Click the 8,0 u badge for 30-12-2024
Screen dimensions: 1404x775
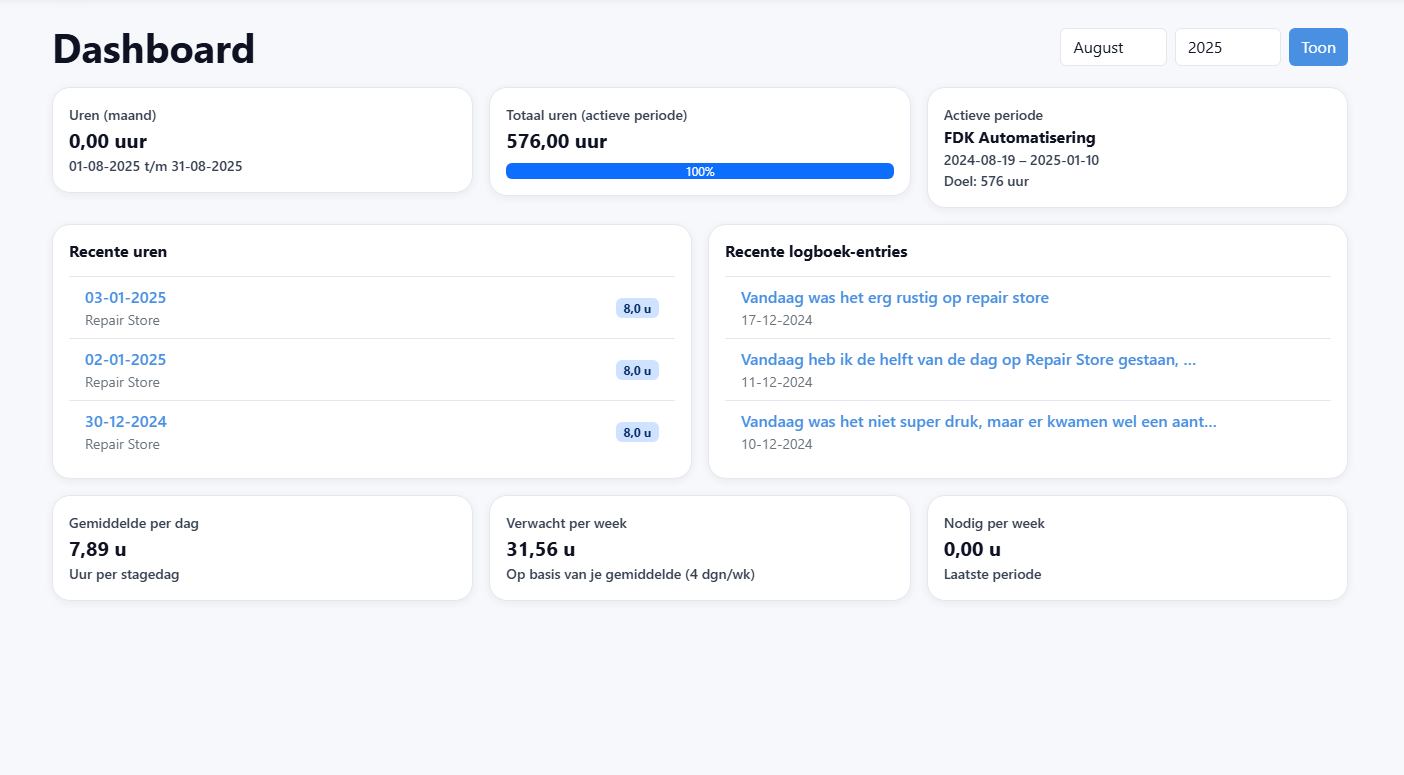coord(637,432)
